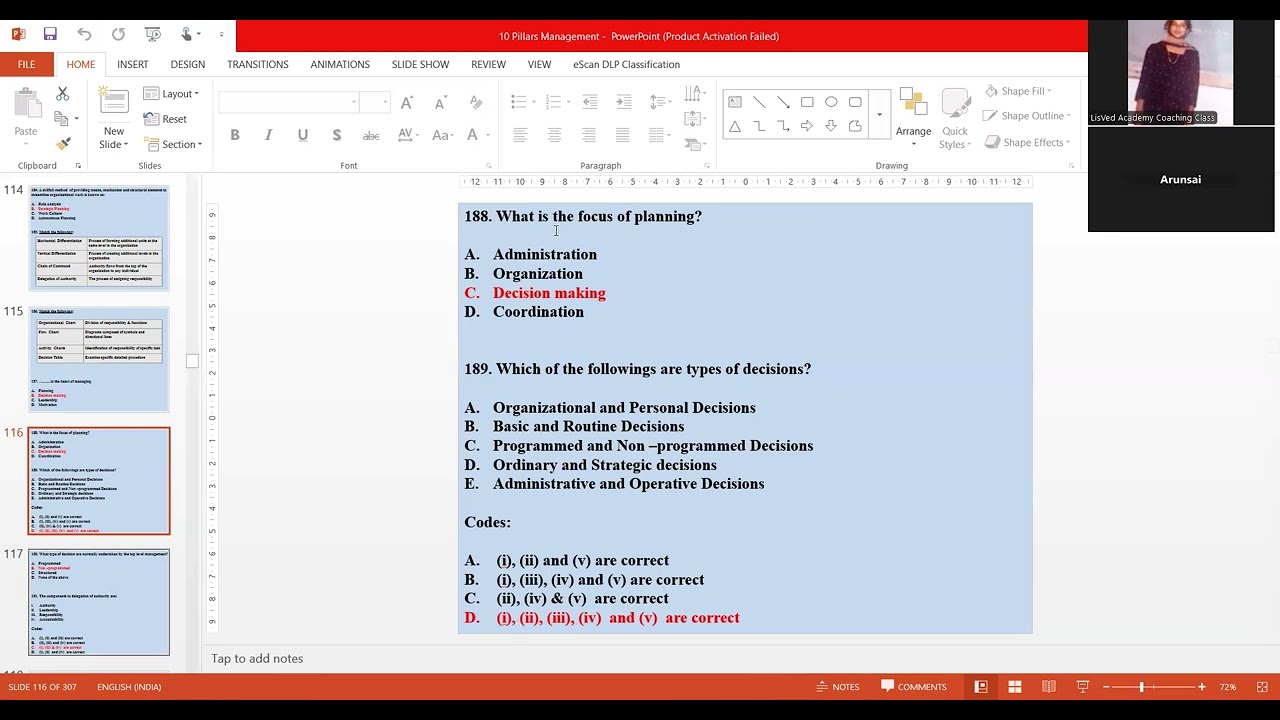
Task: Toggle Align Left paragraph alignment
Action: [520, 135]
